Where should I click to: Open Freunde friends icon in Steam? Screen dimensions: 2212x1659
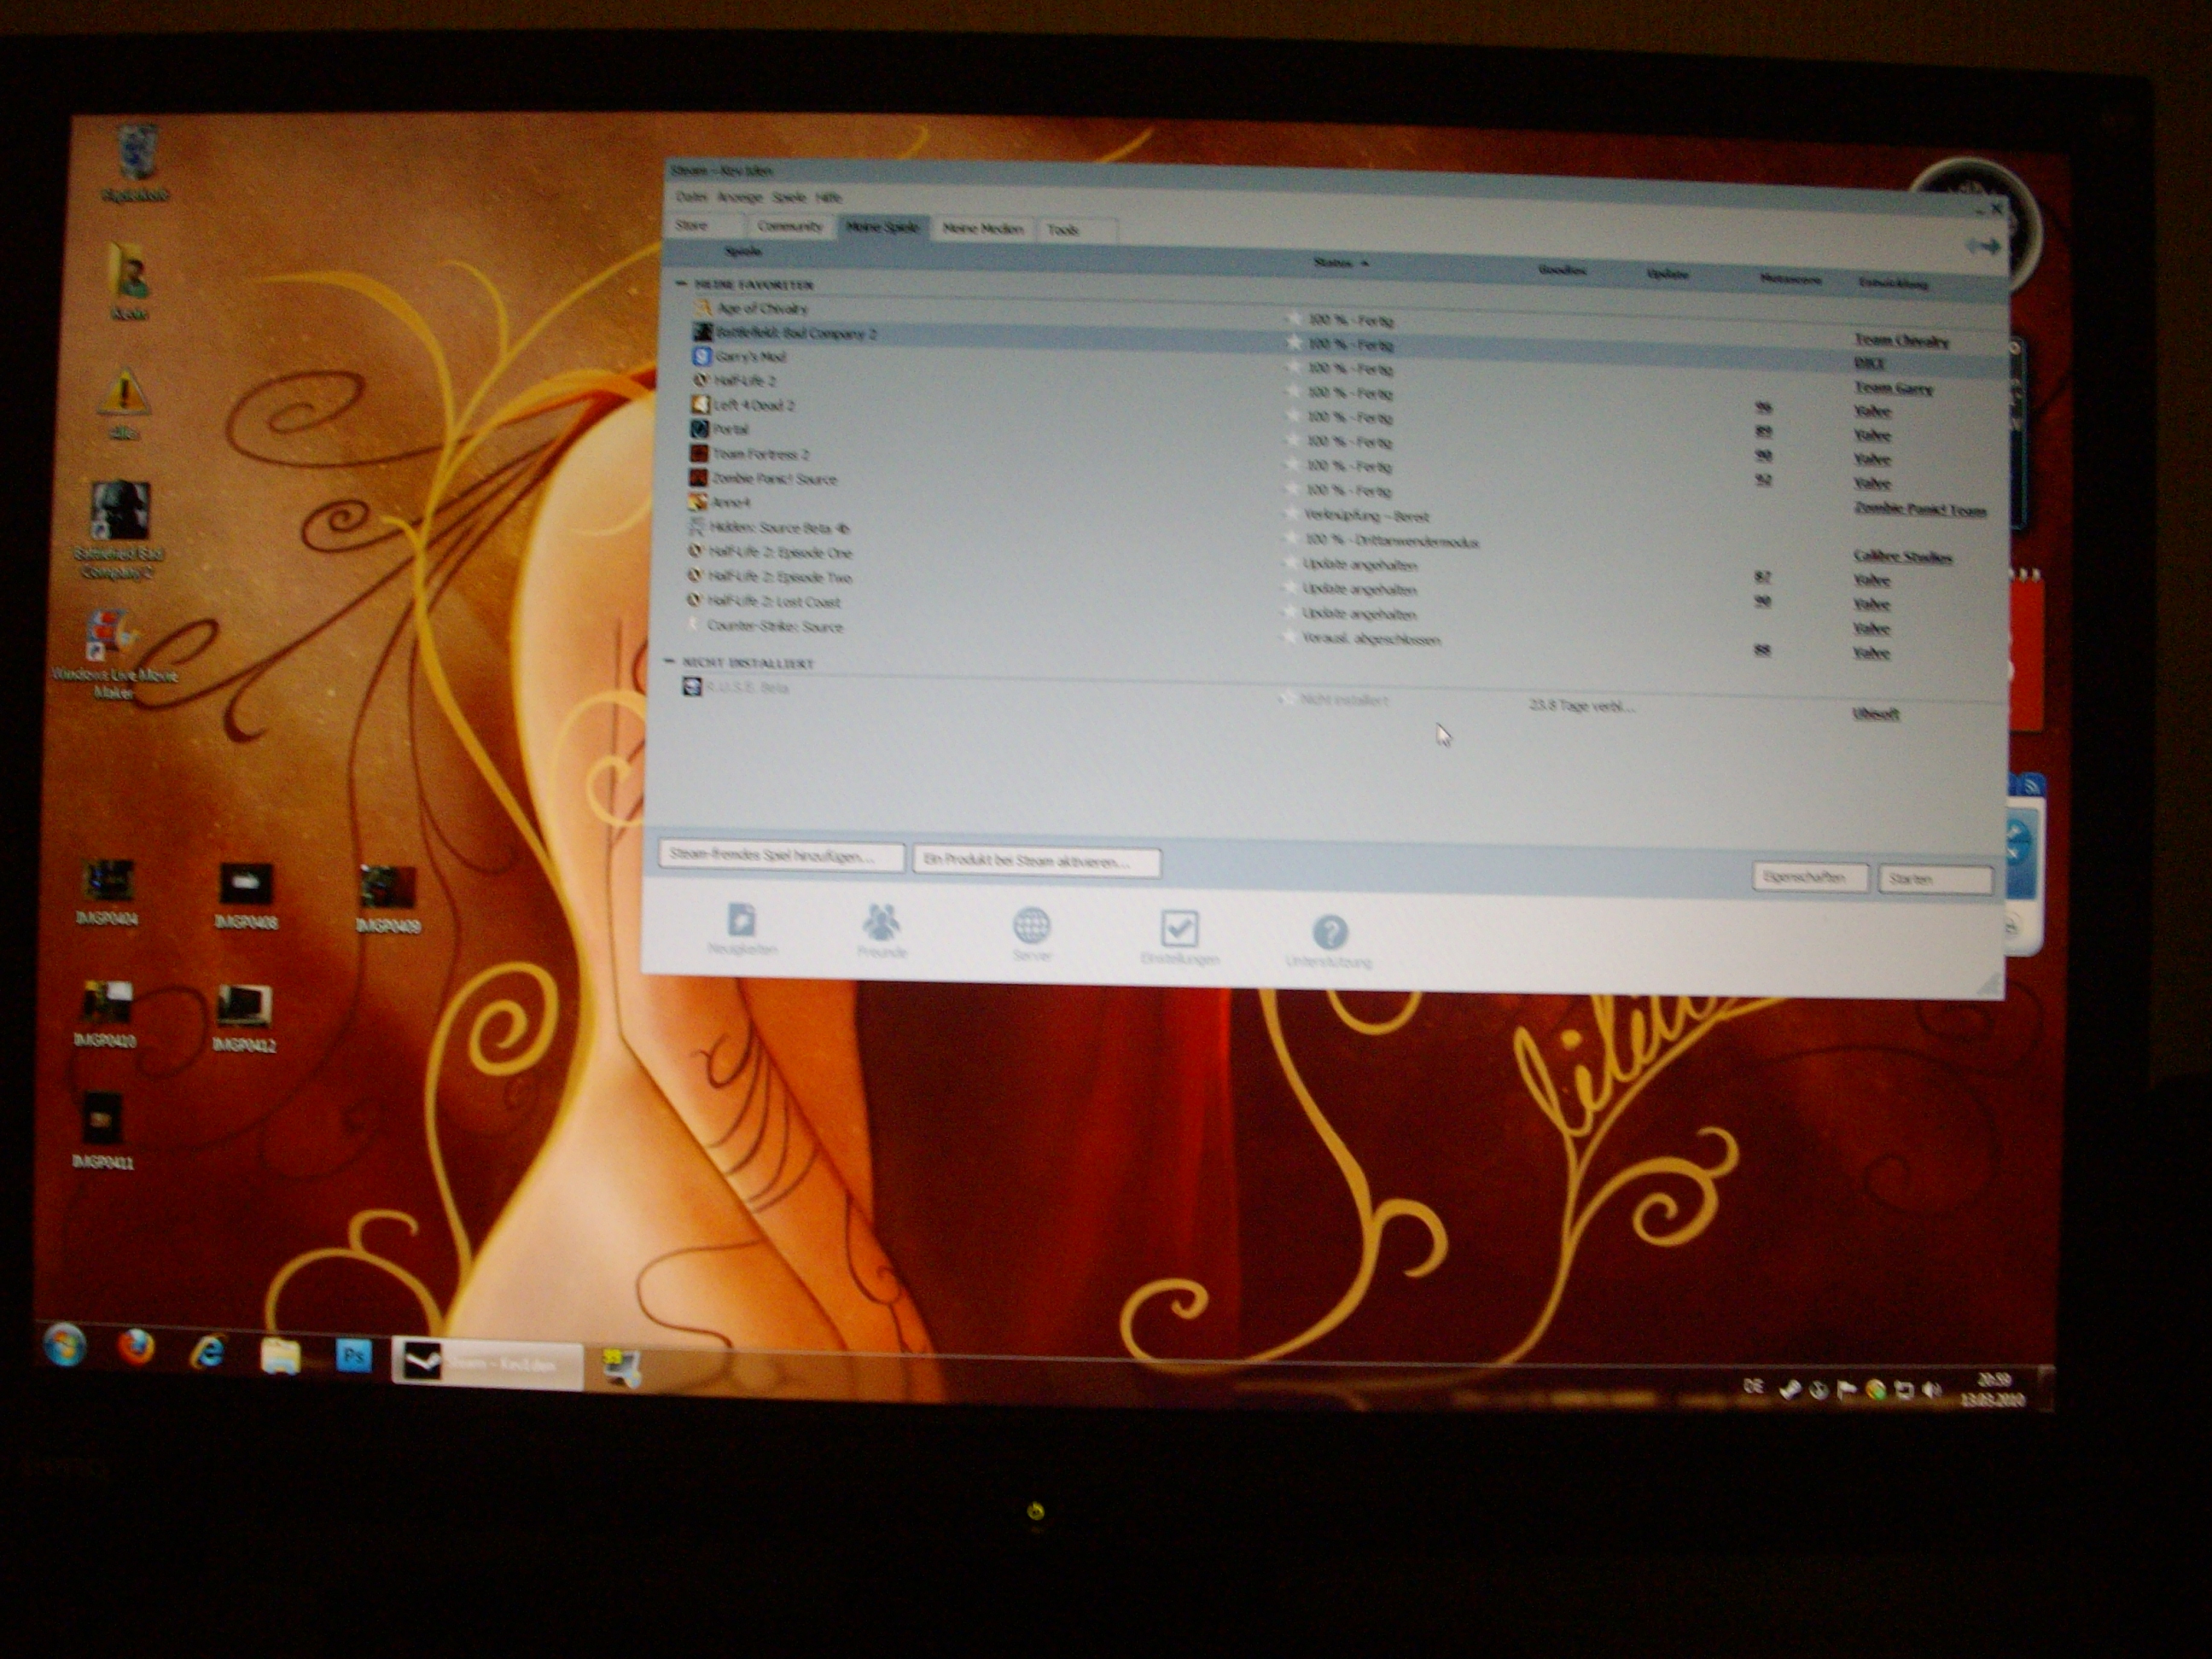(881, 922)
